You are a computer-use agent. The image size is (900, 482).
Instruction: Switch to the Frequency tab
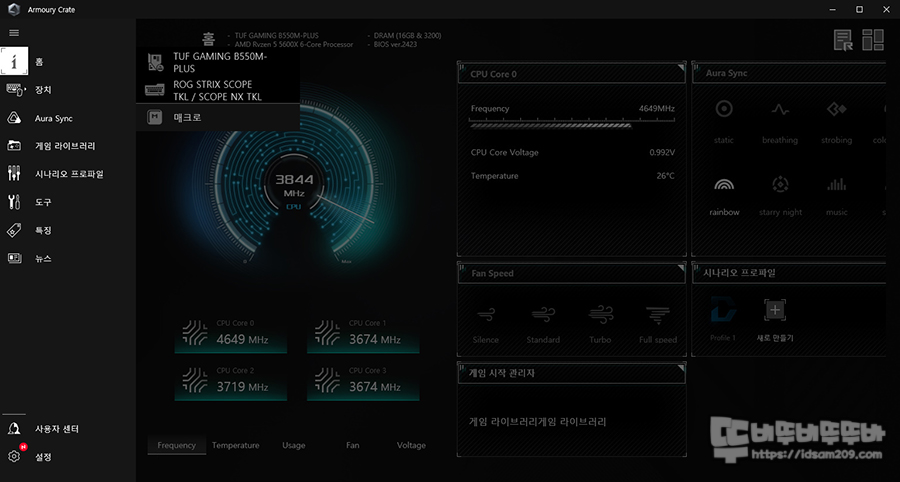click(176, 445)
